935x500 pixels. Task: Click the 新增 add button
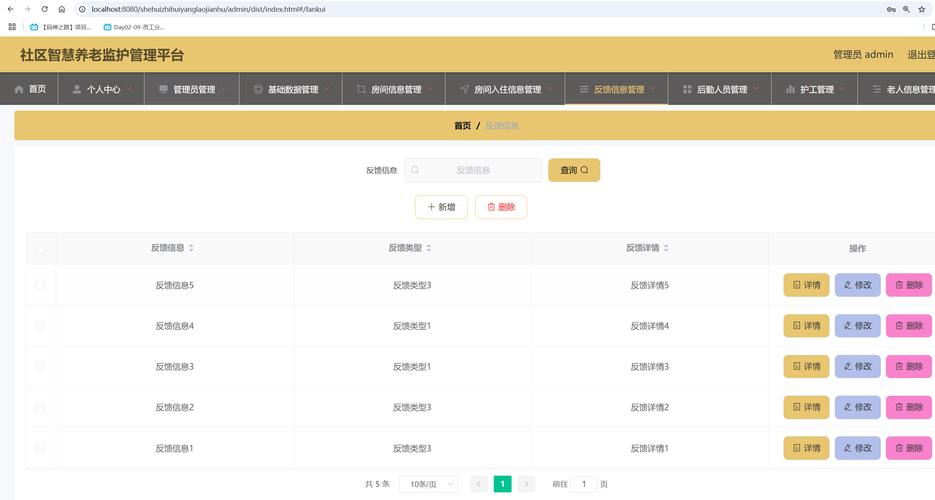[441, 207]
